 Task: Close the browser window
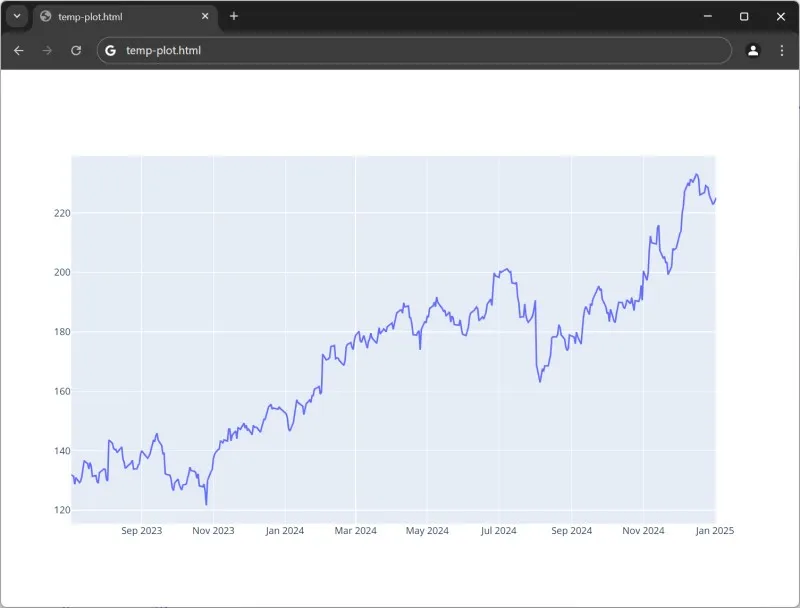coord(781,16)
